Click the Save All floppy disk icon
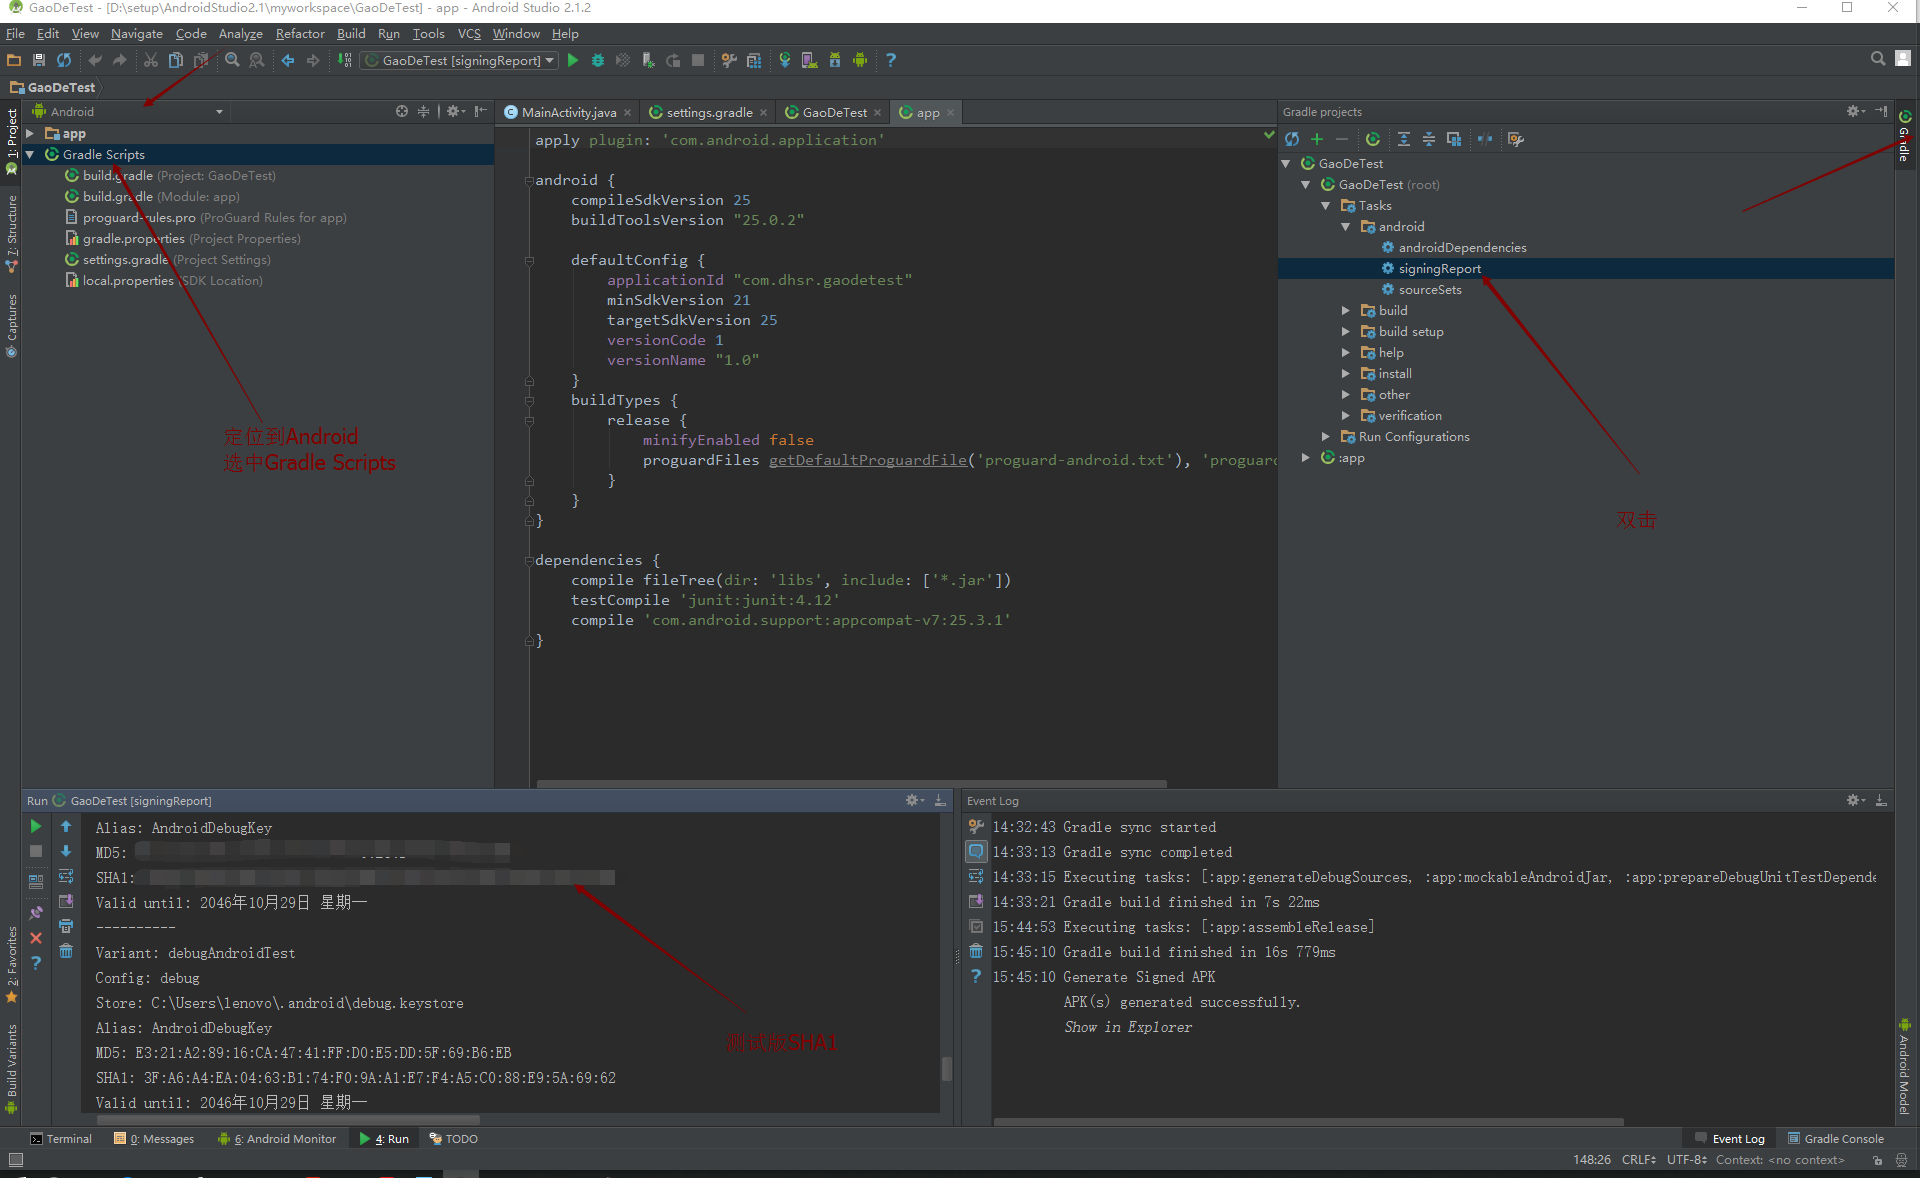 pyautogui.click(x=39, y=60)
